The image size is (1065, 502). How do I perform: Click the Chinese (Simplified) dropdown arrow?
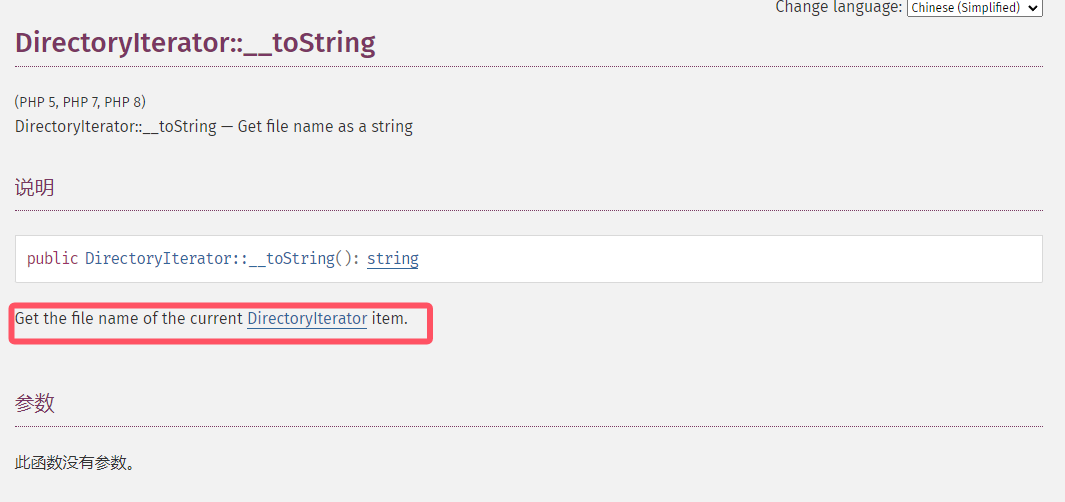click(x=1033, y=8)
